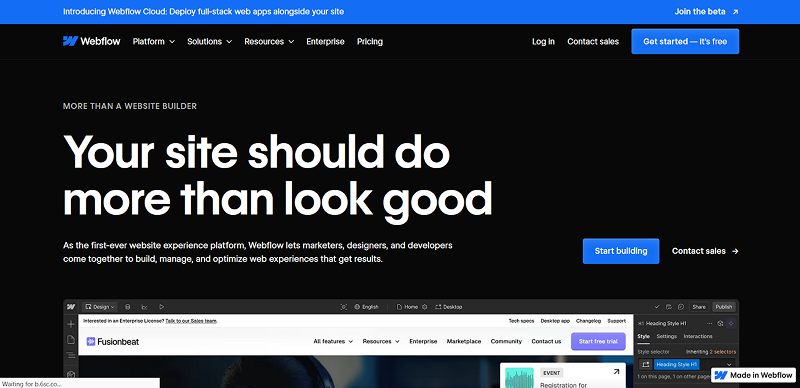Click the Webflow W icon in designer preview

coord(71,307)
